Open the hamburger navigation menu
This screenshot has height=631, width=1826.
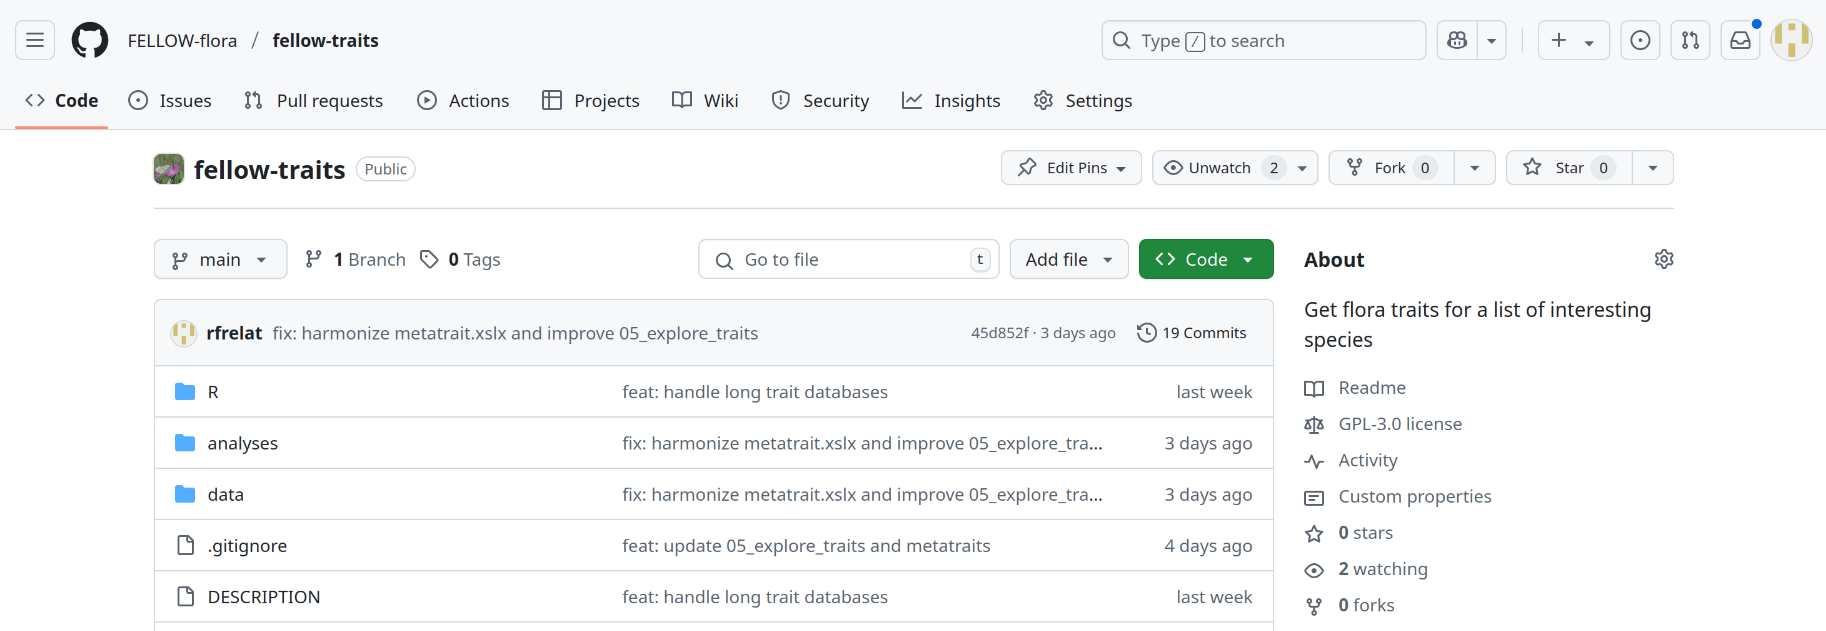pos(35,41)
